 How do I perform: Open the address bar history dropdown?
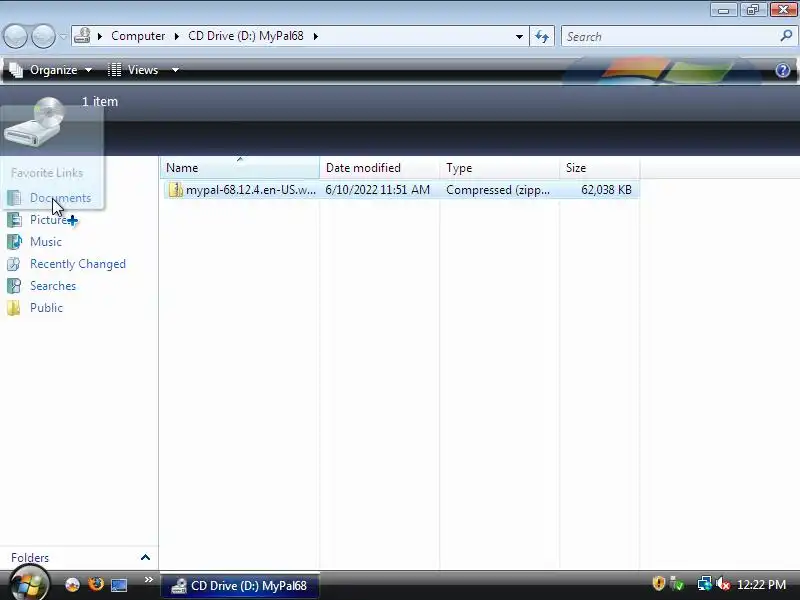point(519,36)
